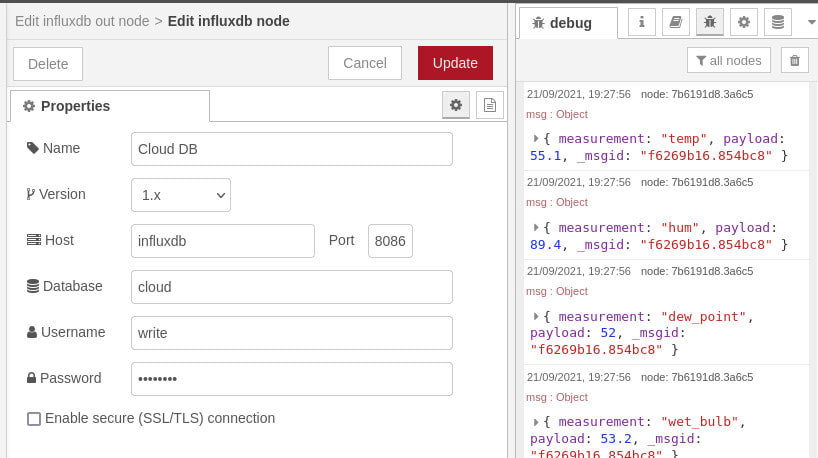Click the "temp" measurement string
Viewport: 818px width, 458px height.
(x=683, y=139)
